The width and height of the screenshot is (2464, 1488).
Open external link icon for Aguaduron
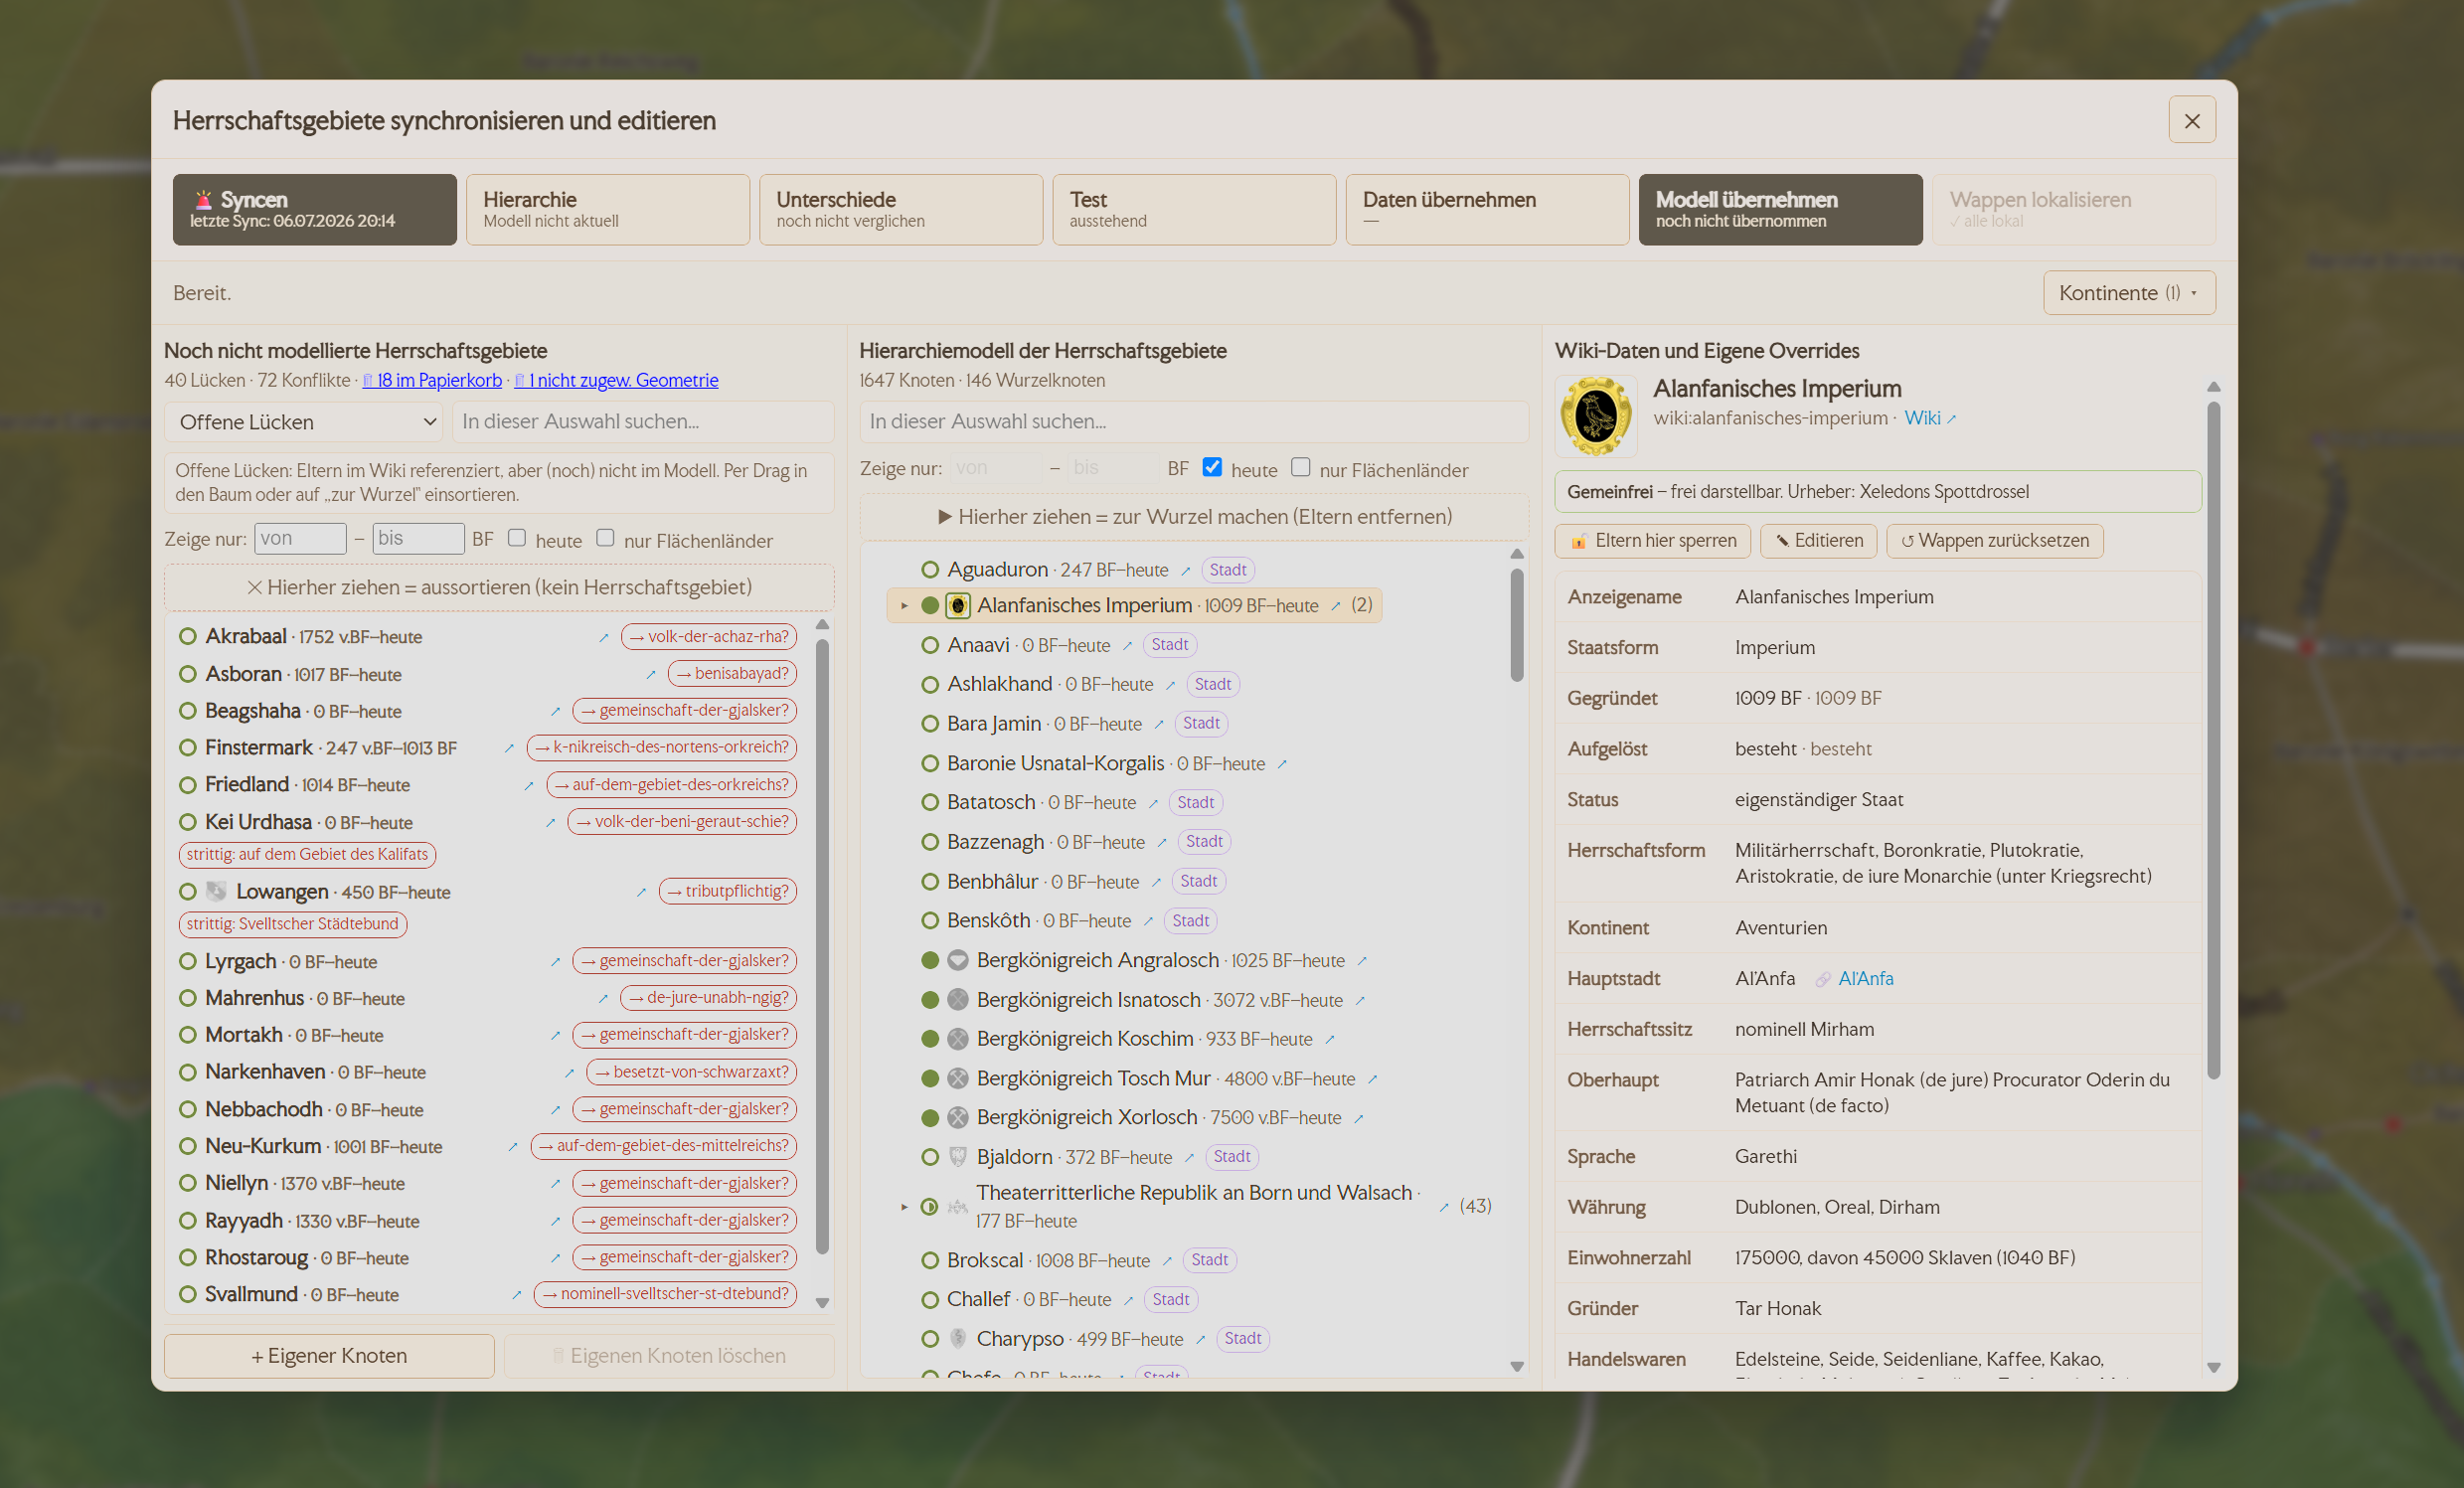click(x=1186, y=570)
